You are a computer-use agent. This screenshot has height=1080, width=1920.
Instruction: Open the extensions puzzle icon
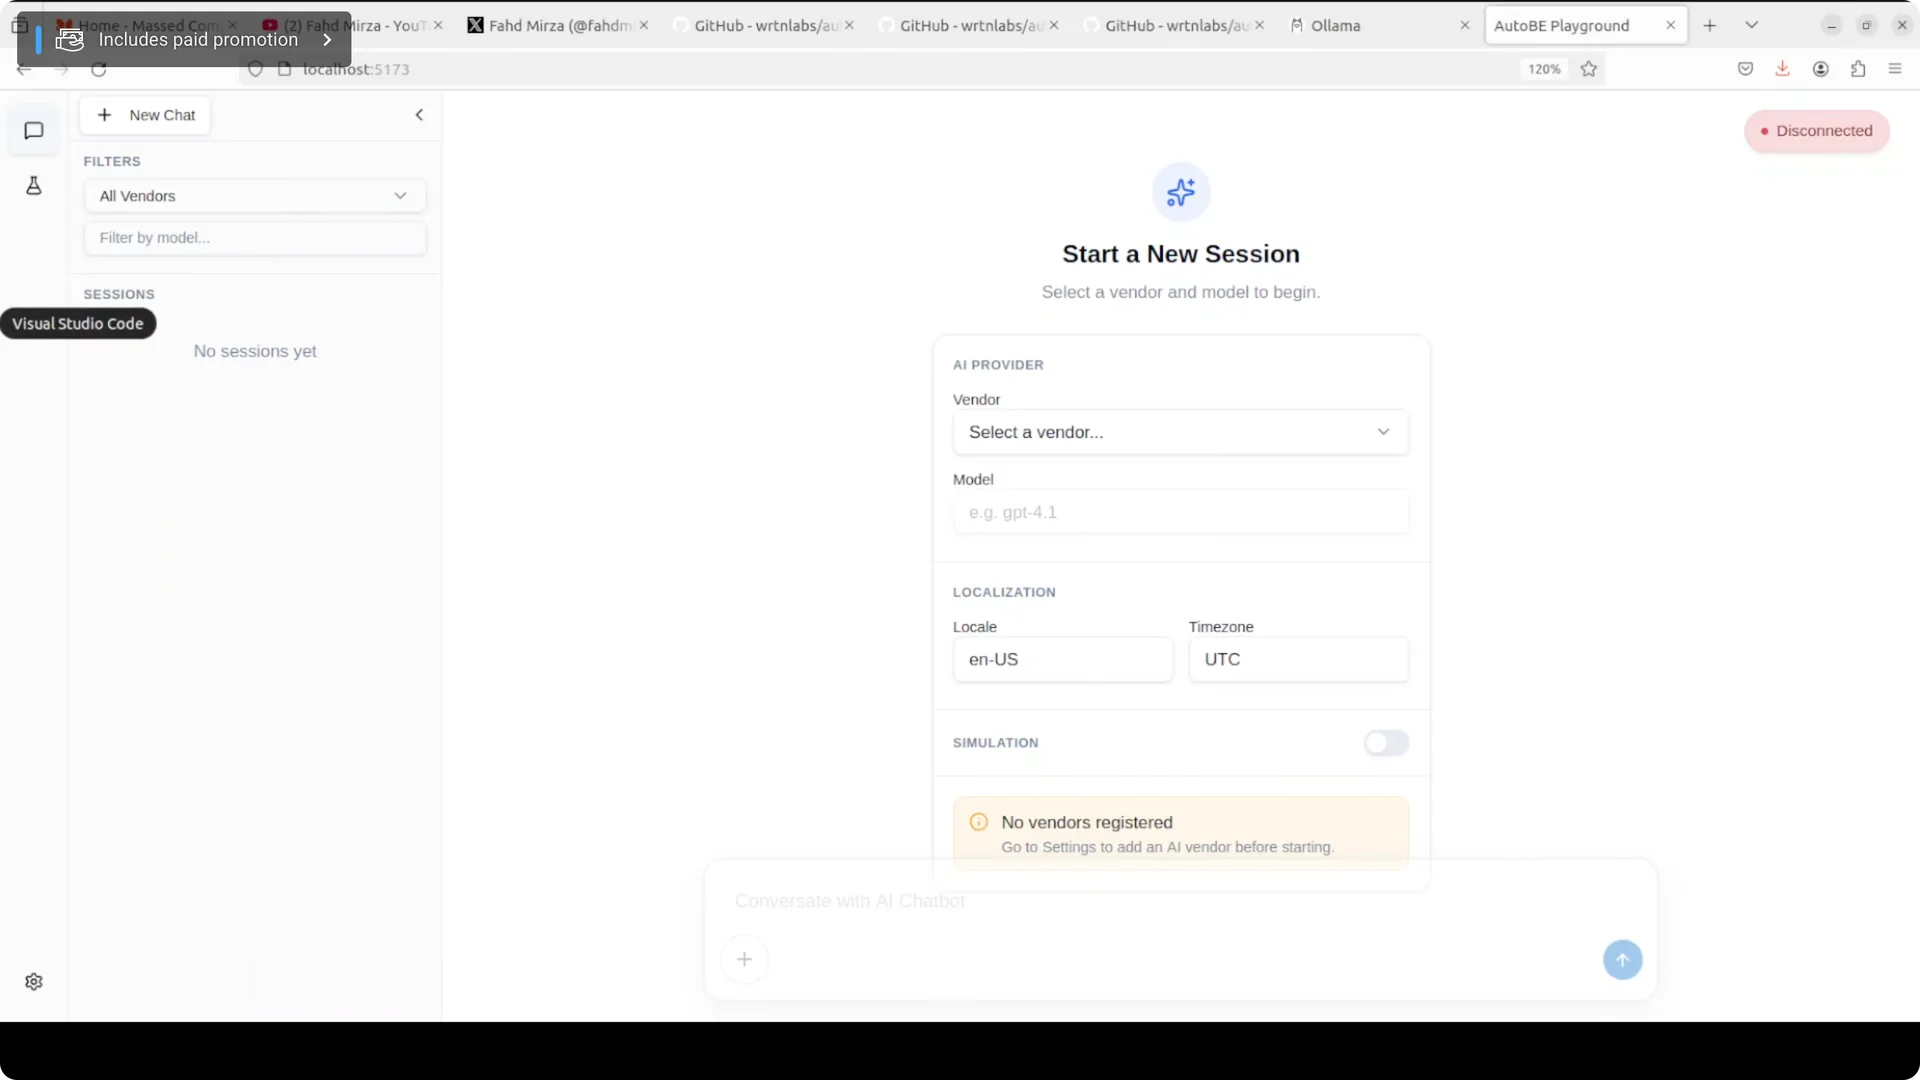pyautogui.click(x=1858, y=69)
